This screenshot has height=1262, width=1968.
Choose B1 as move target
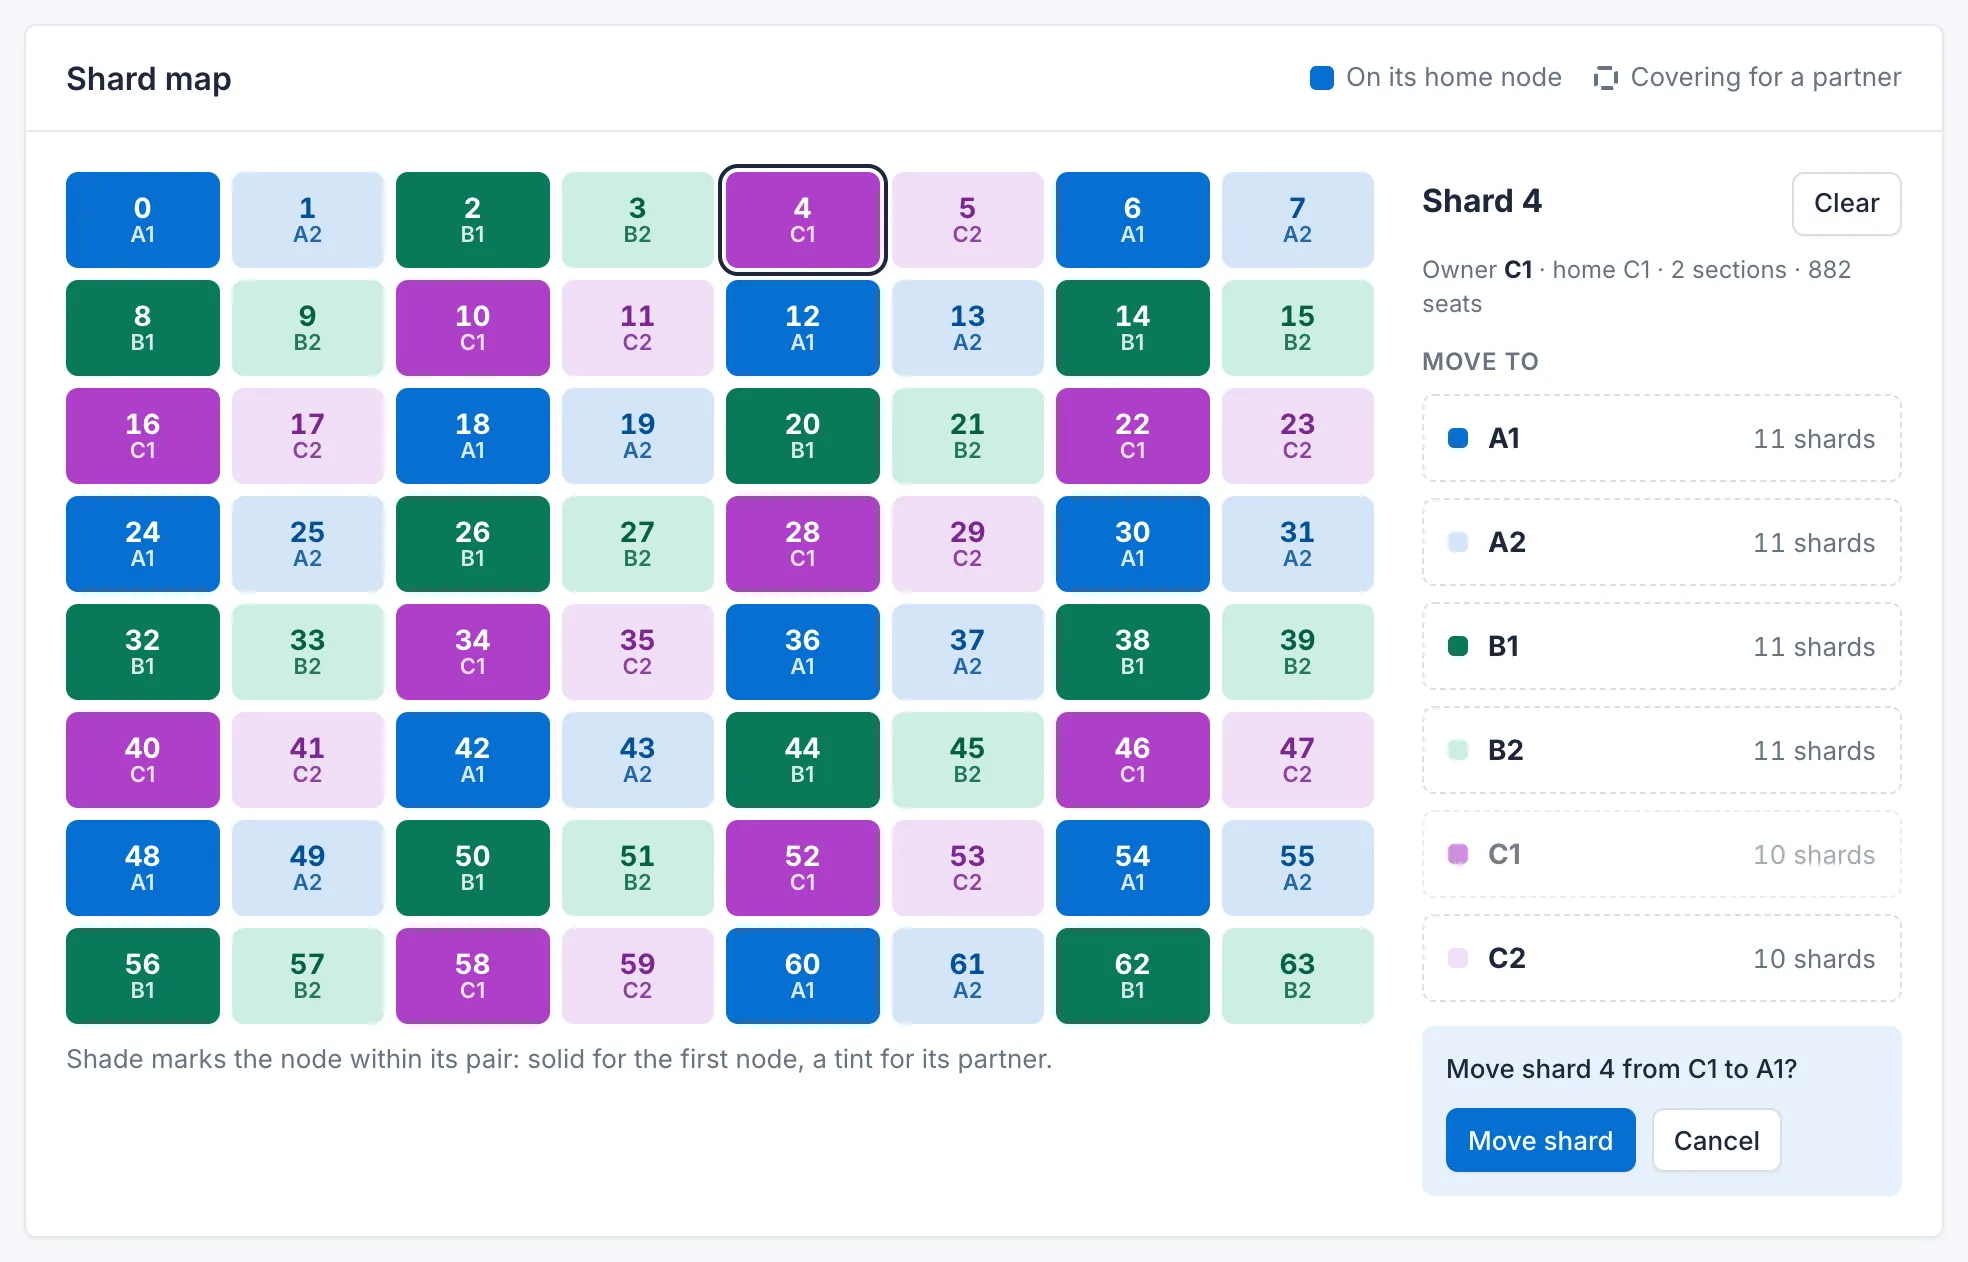pos(1661,646)
